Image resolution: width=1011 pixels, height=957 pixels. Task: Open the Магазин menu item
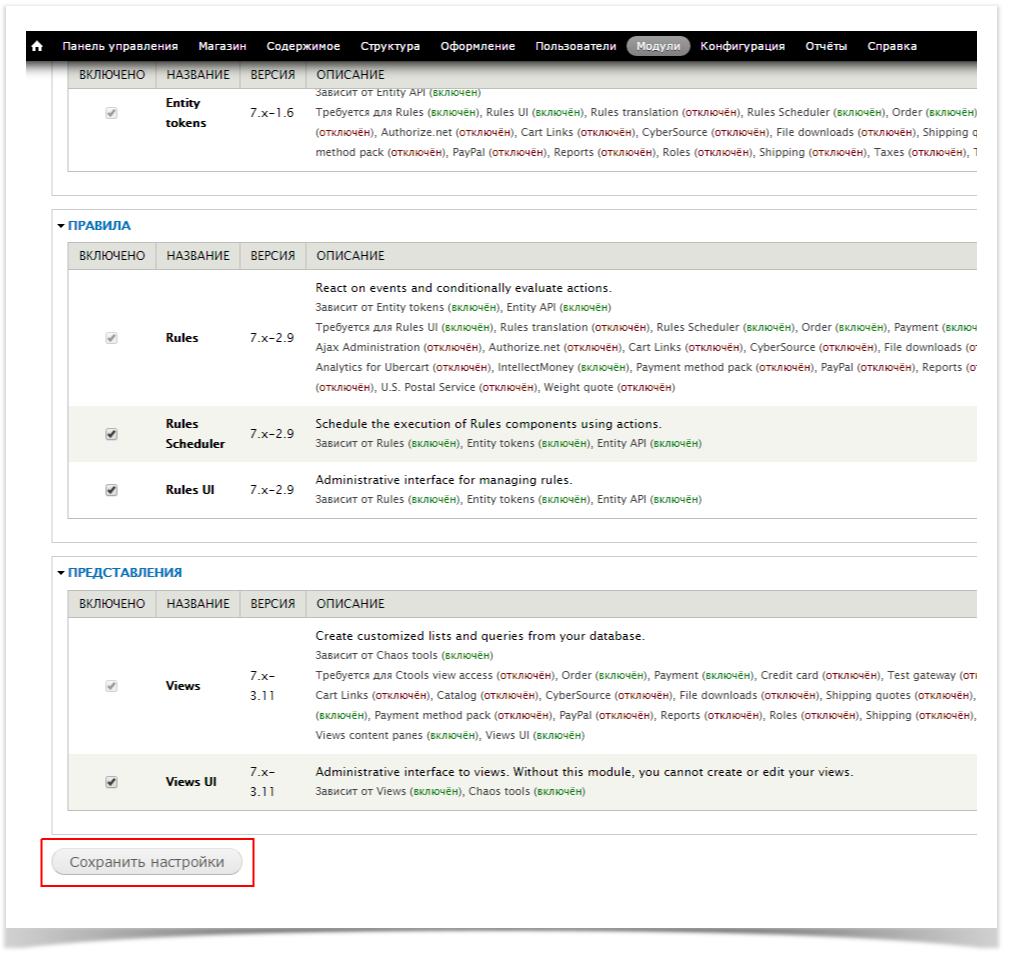222,46
